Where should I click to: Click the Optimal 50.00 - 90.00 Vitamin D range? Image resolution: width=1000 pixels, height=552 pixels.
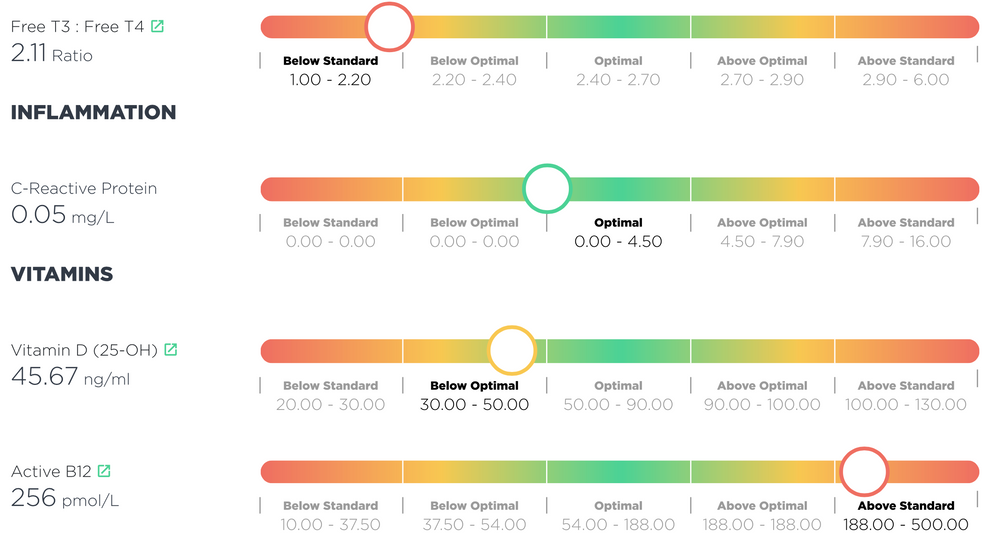[x=618, y=395]
